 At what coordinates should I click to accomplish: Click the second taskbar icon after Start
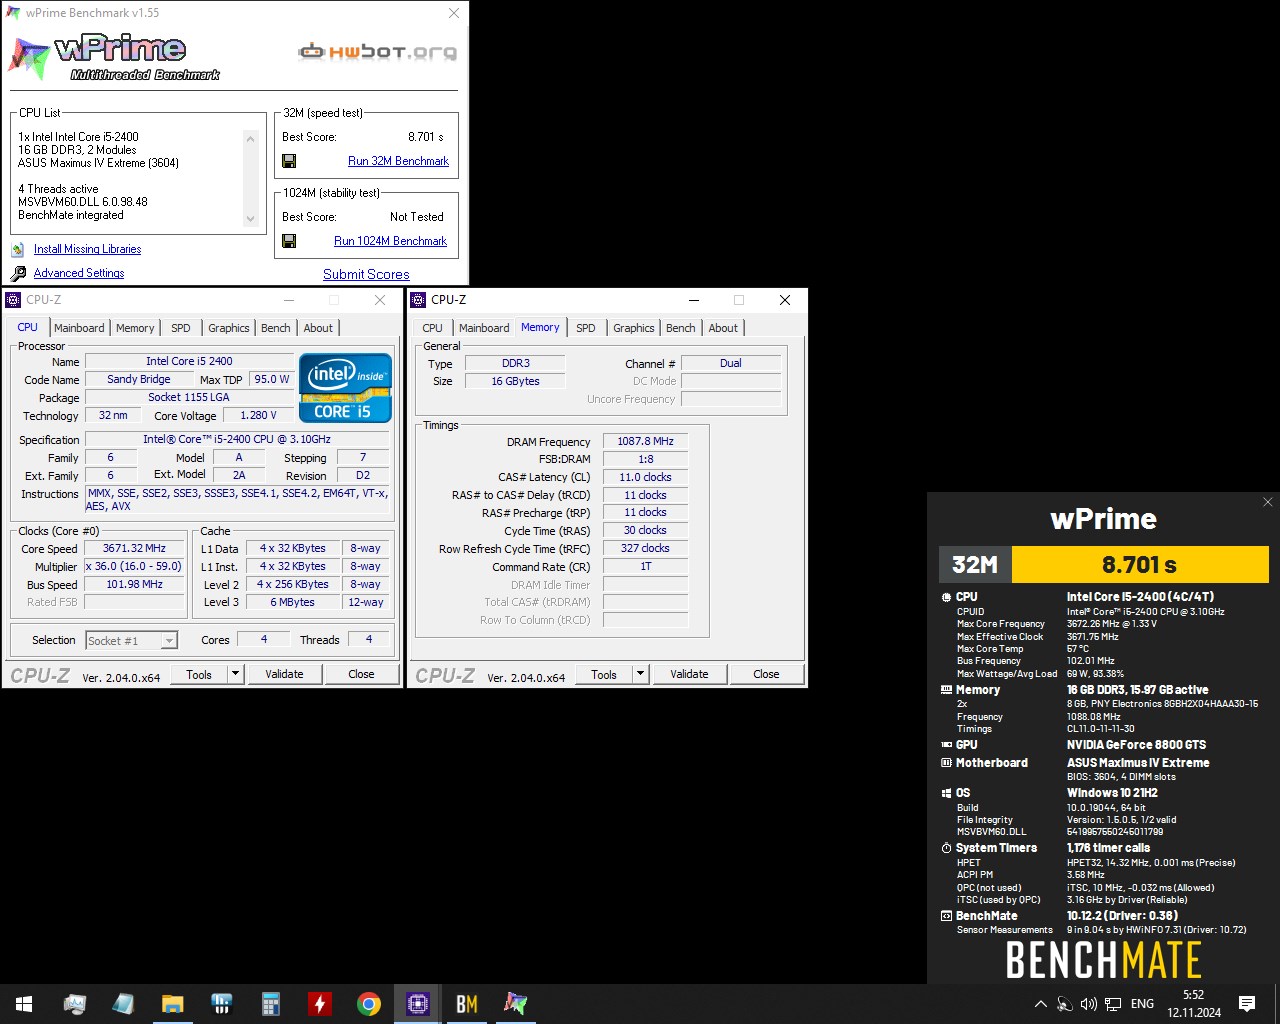pyautogui.click(x=124, y=1004)
